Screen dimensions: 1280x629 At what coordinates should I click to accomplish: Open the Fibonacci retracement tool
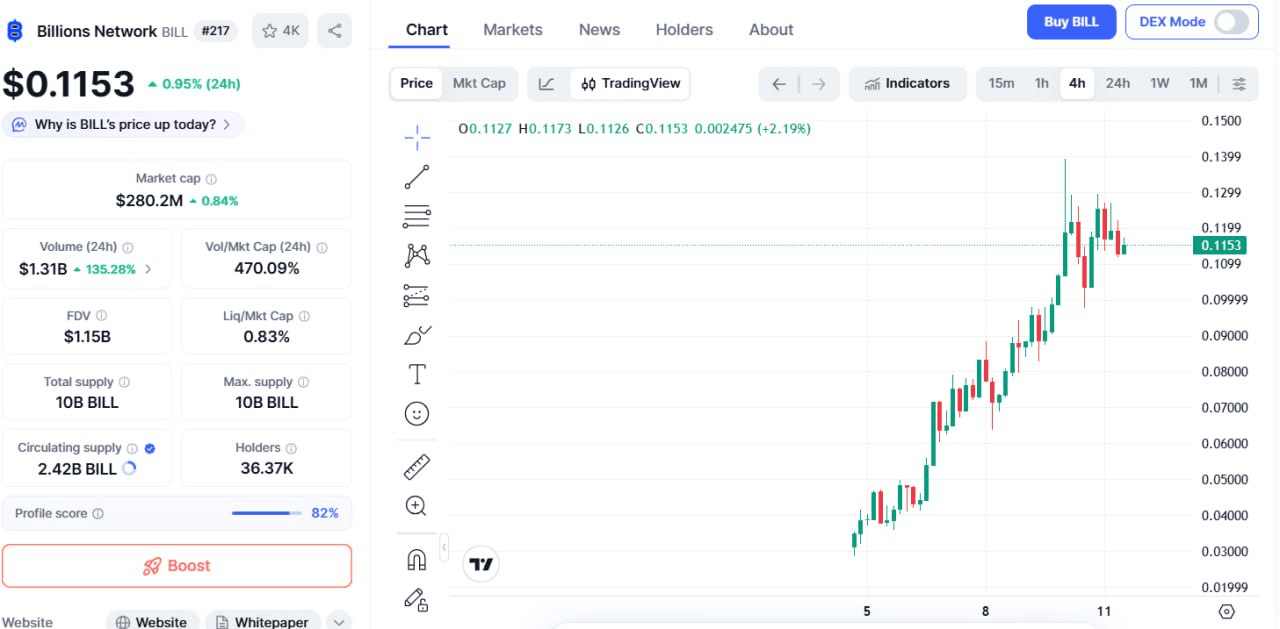[417, 215]
